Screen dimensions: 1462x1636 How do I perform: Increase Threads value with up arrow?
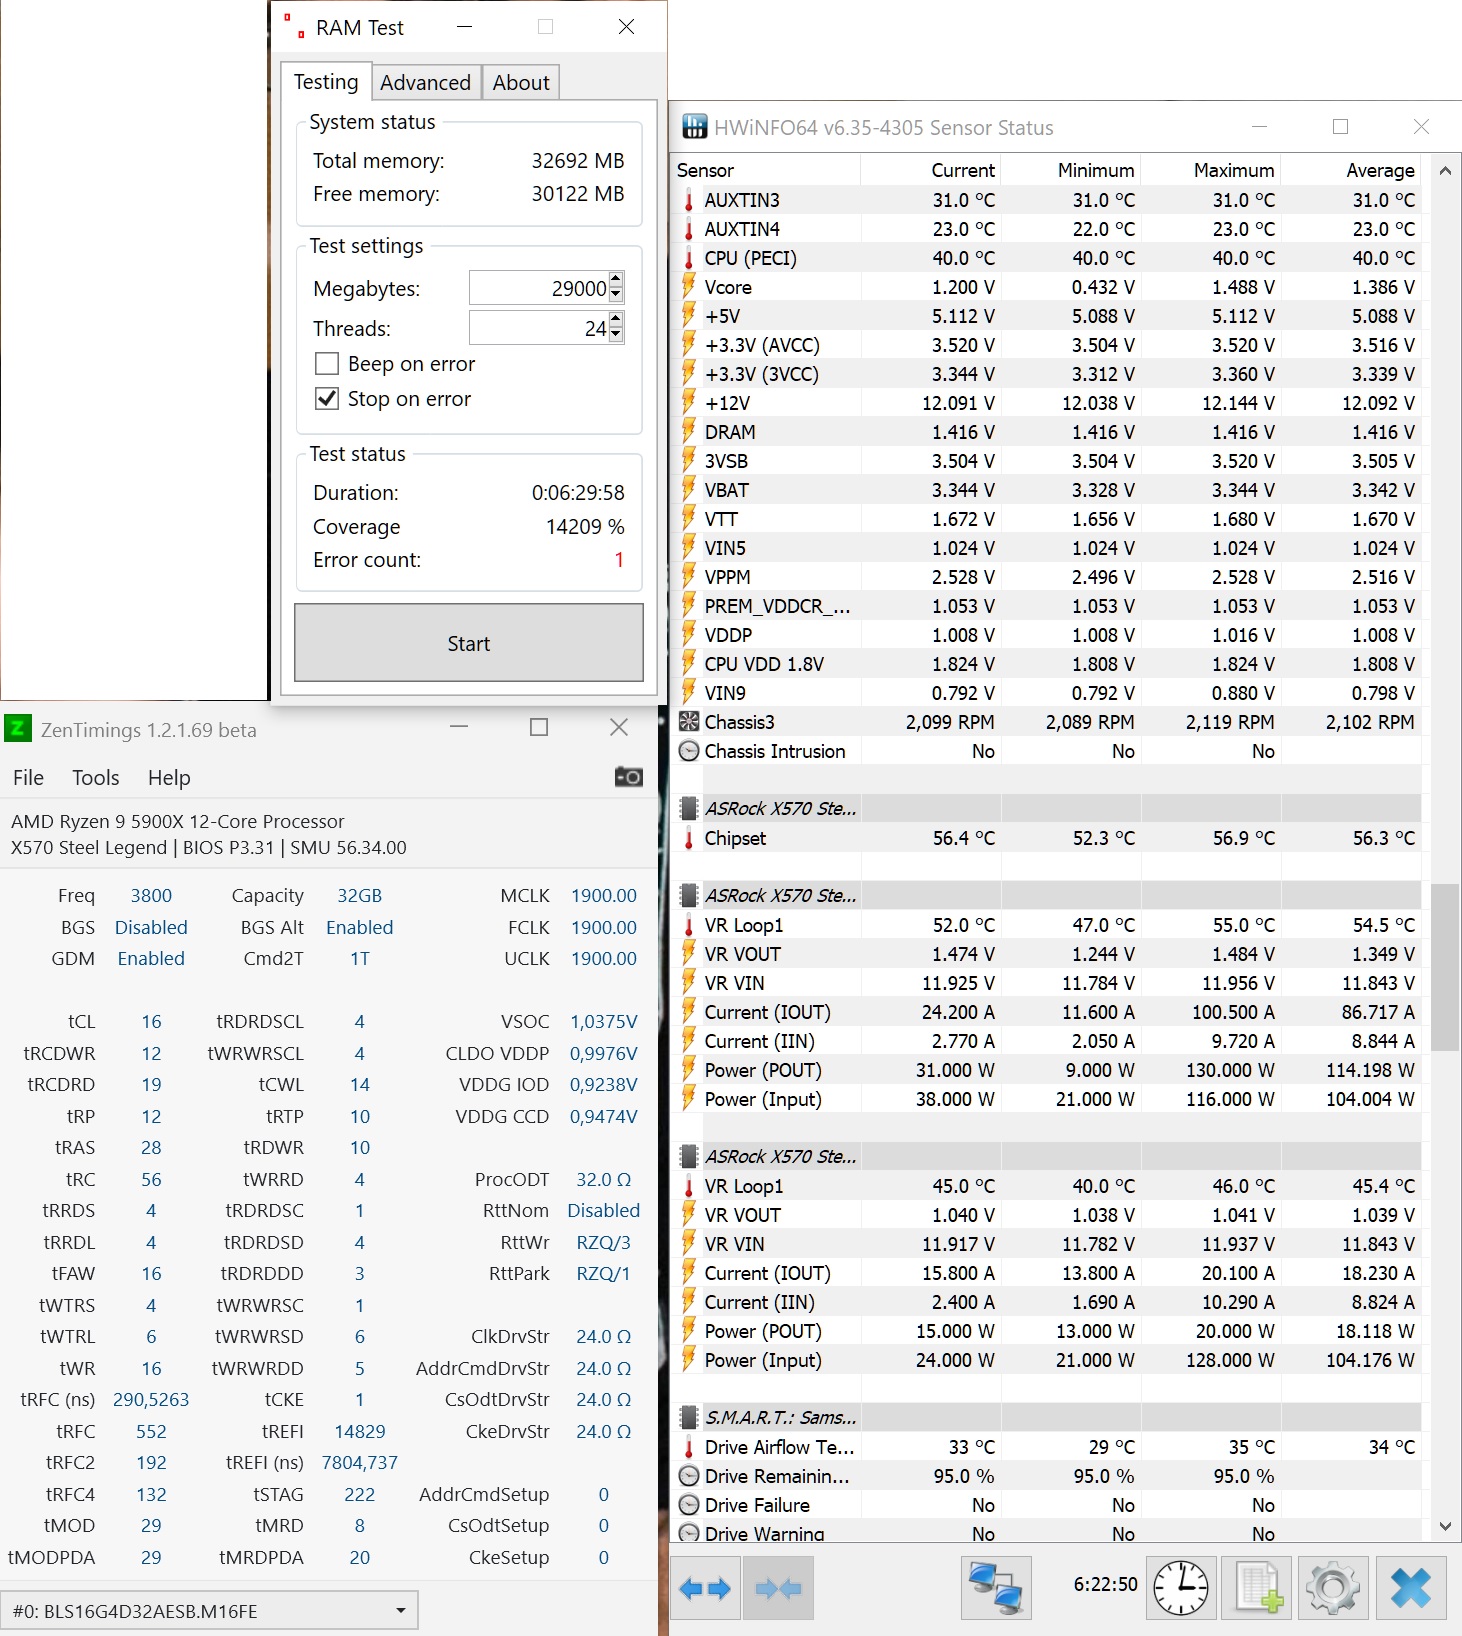tap(616, 320)
